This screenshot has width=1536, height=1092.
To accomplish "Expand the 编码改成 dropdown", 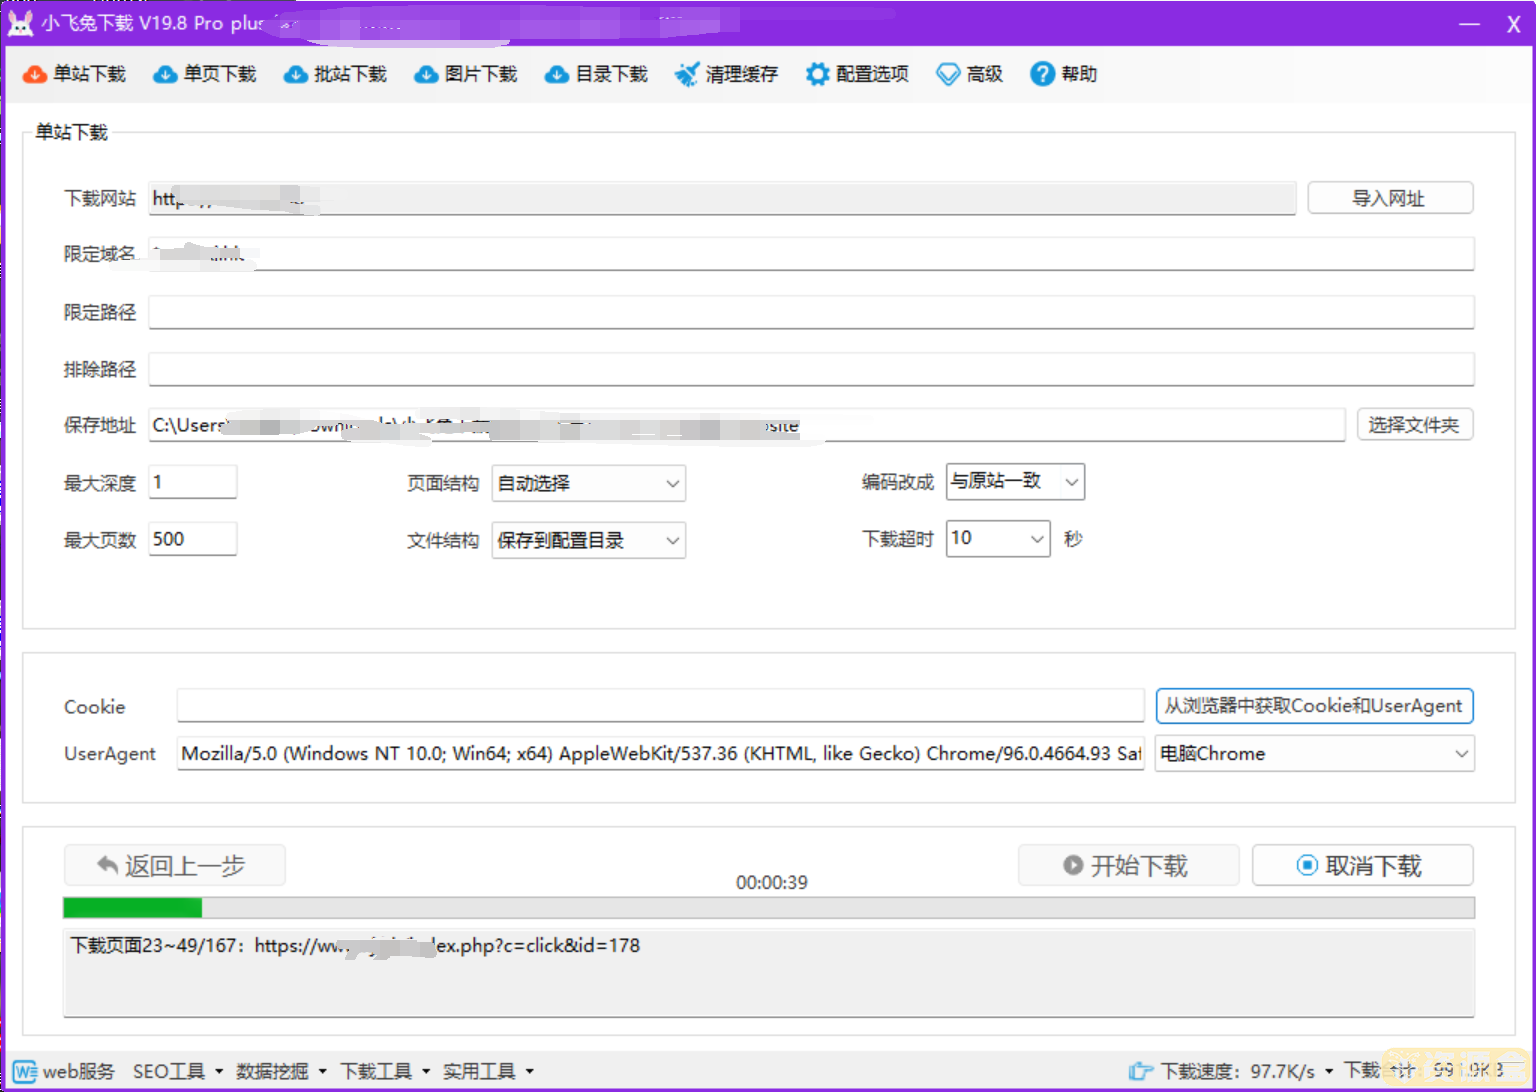I will point(1015,482).
